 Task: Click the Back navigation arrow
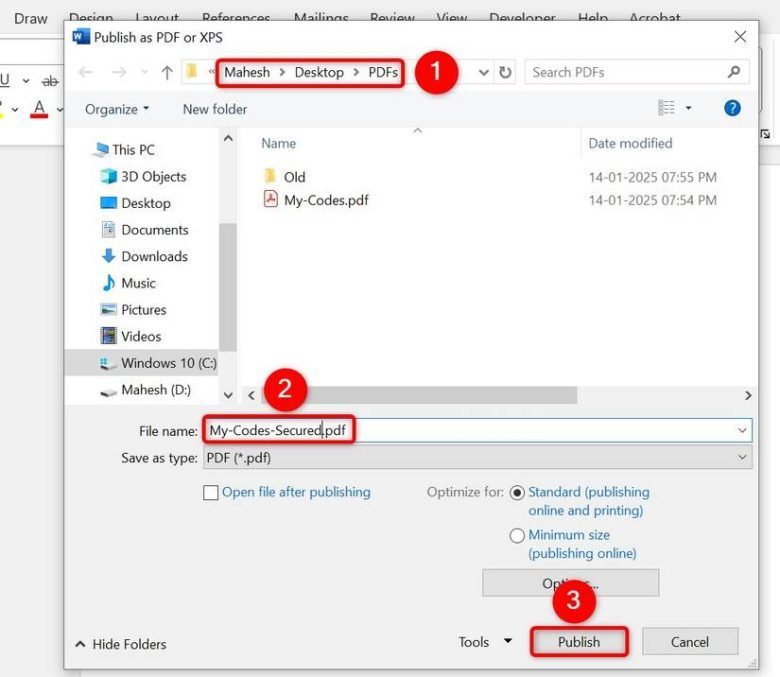(x=86, y=73)
